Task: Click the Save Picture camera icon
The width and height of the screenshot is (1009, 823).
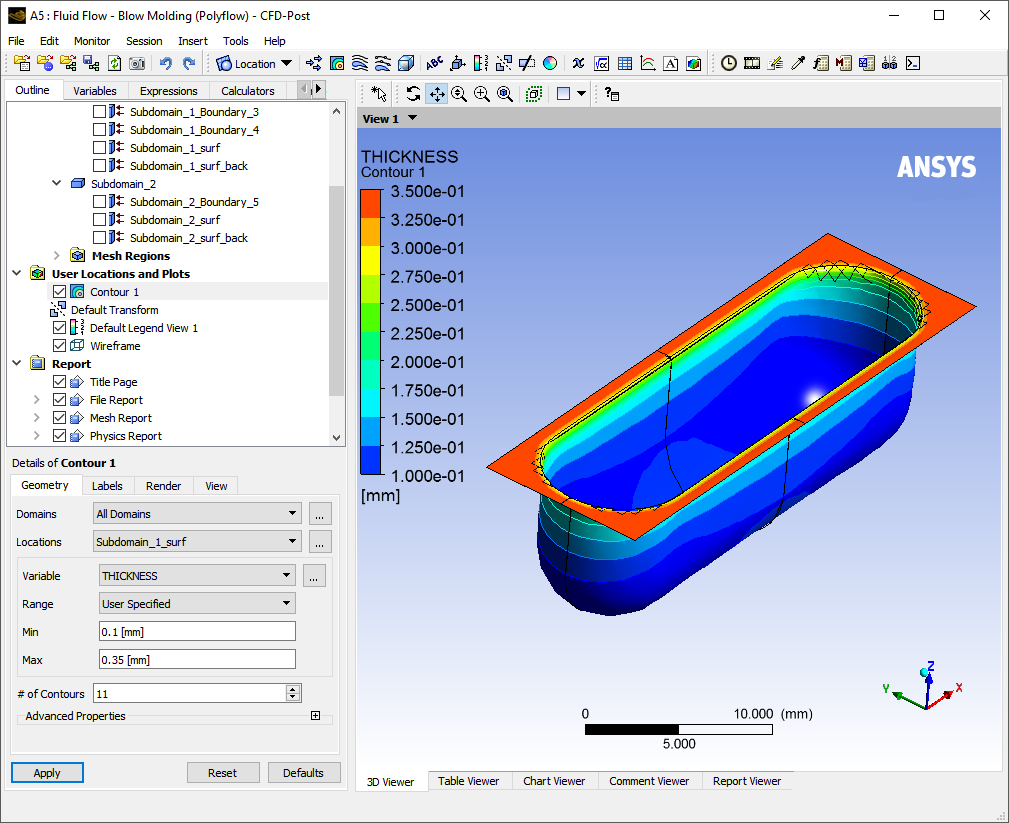Action: point(137,63)
